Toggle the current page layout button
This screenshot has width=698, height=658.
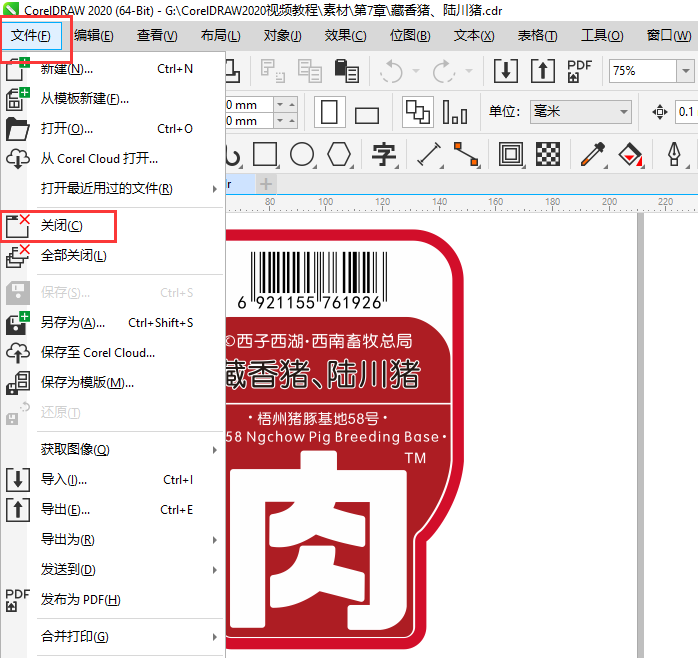[x=417, y=112]
